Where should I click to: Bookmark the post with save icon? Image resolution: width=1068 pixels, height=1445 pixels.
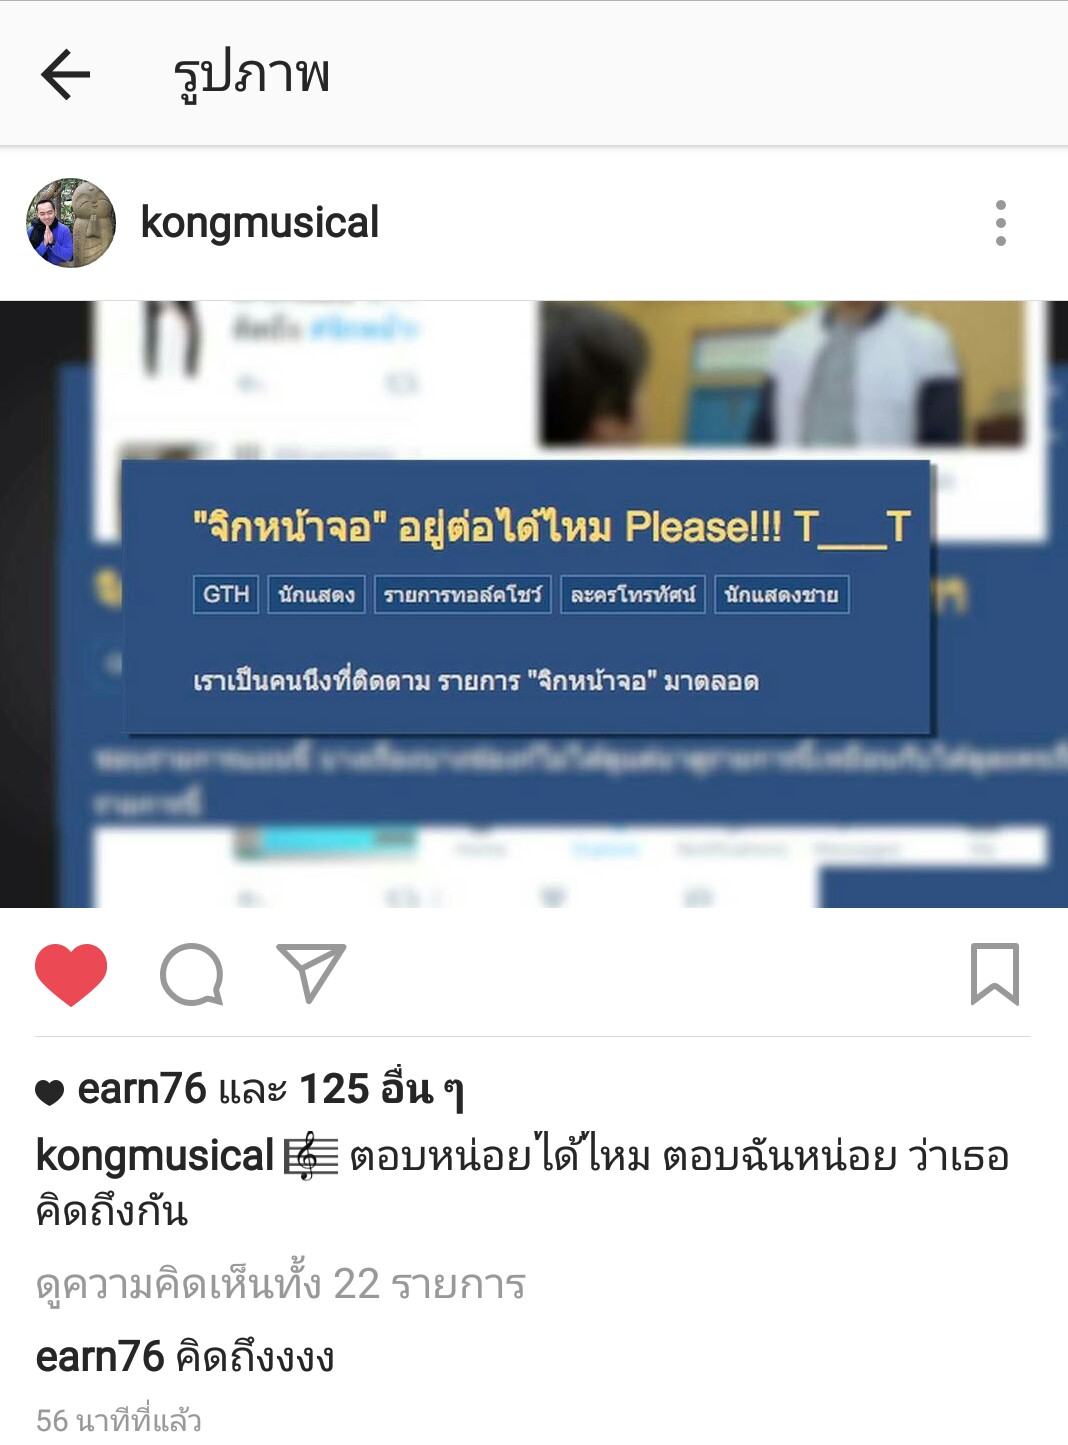click(x=995, y=973)
